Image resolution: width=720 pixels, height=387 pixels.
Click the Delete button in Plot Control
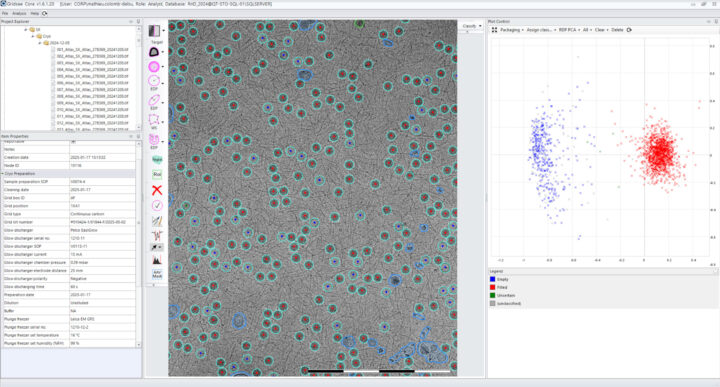618,30
